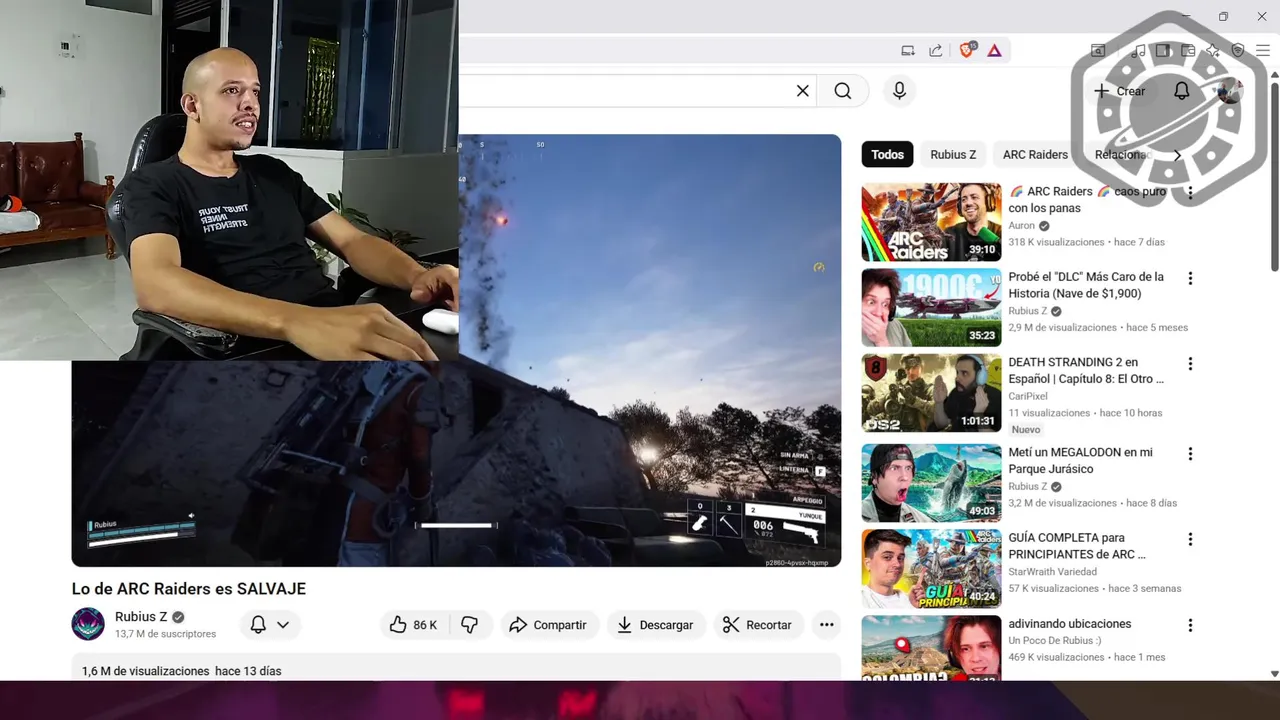
Task: Open the GUÍA COMPLETA para PRINCIPIANTES title
Action: pyautogui.click(x=1077, y=546)
